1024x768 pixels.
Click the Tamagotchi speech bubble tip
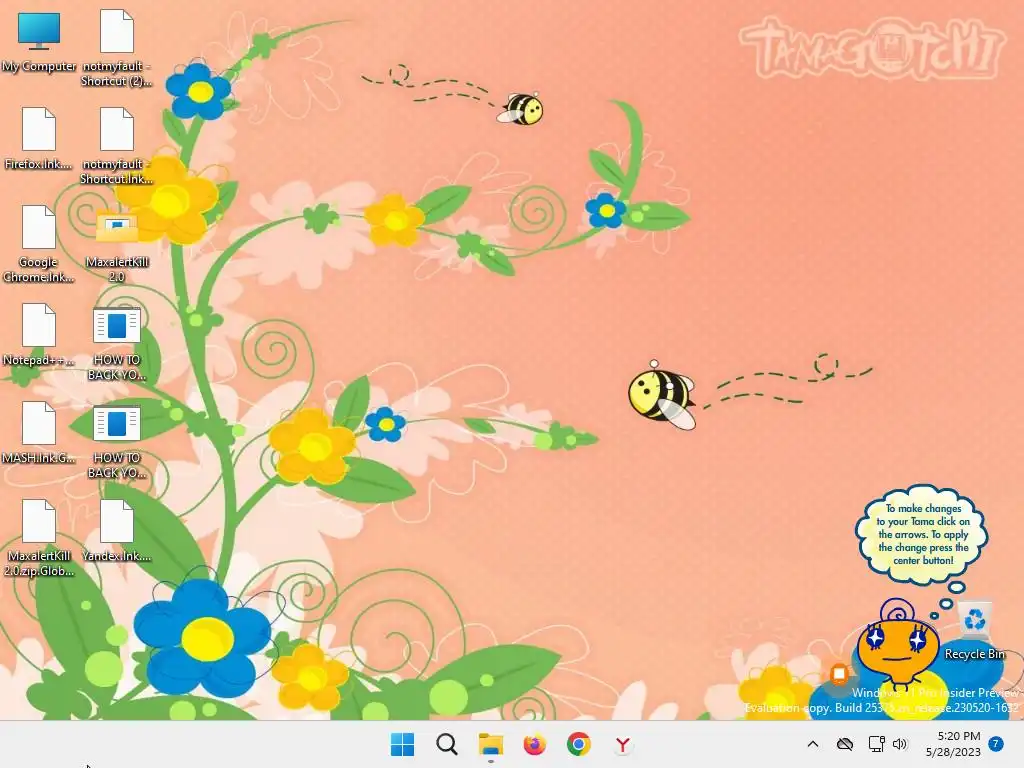click(x=923, y=534)
